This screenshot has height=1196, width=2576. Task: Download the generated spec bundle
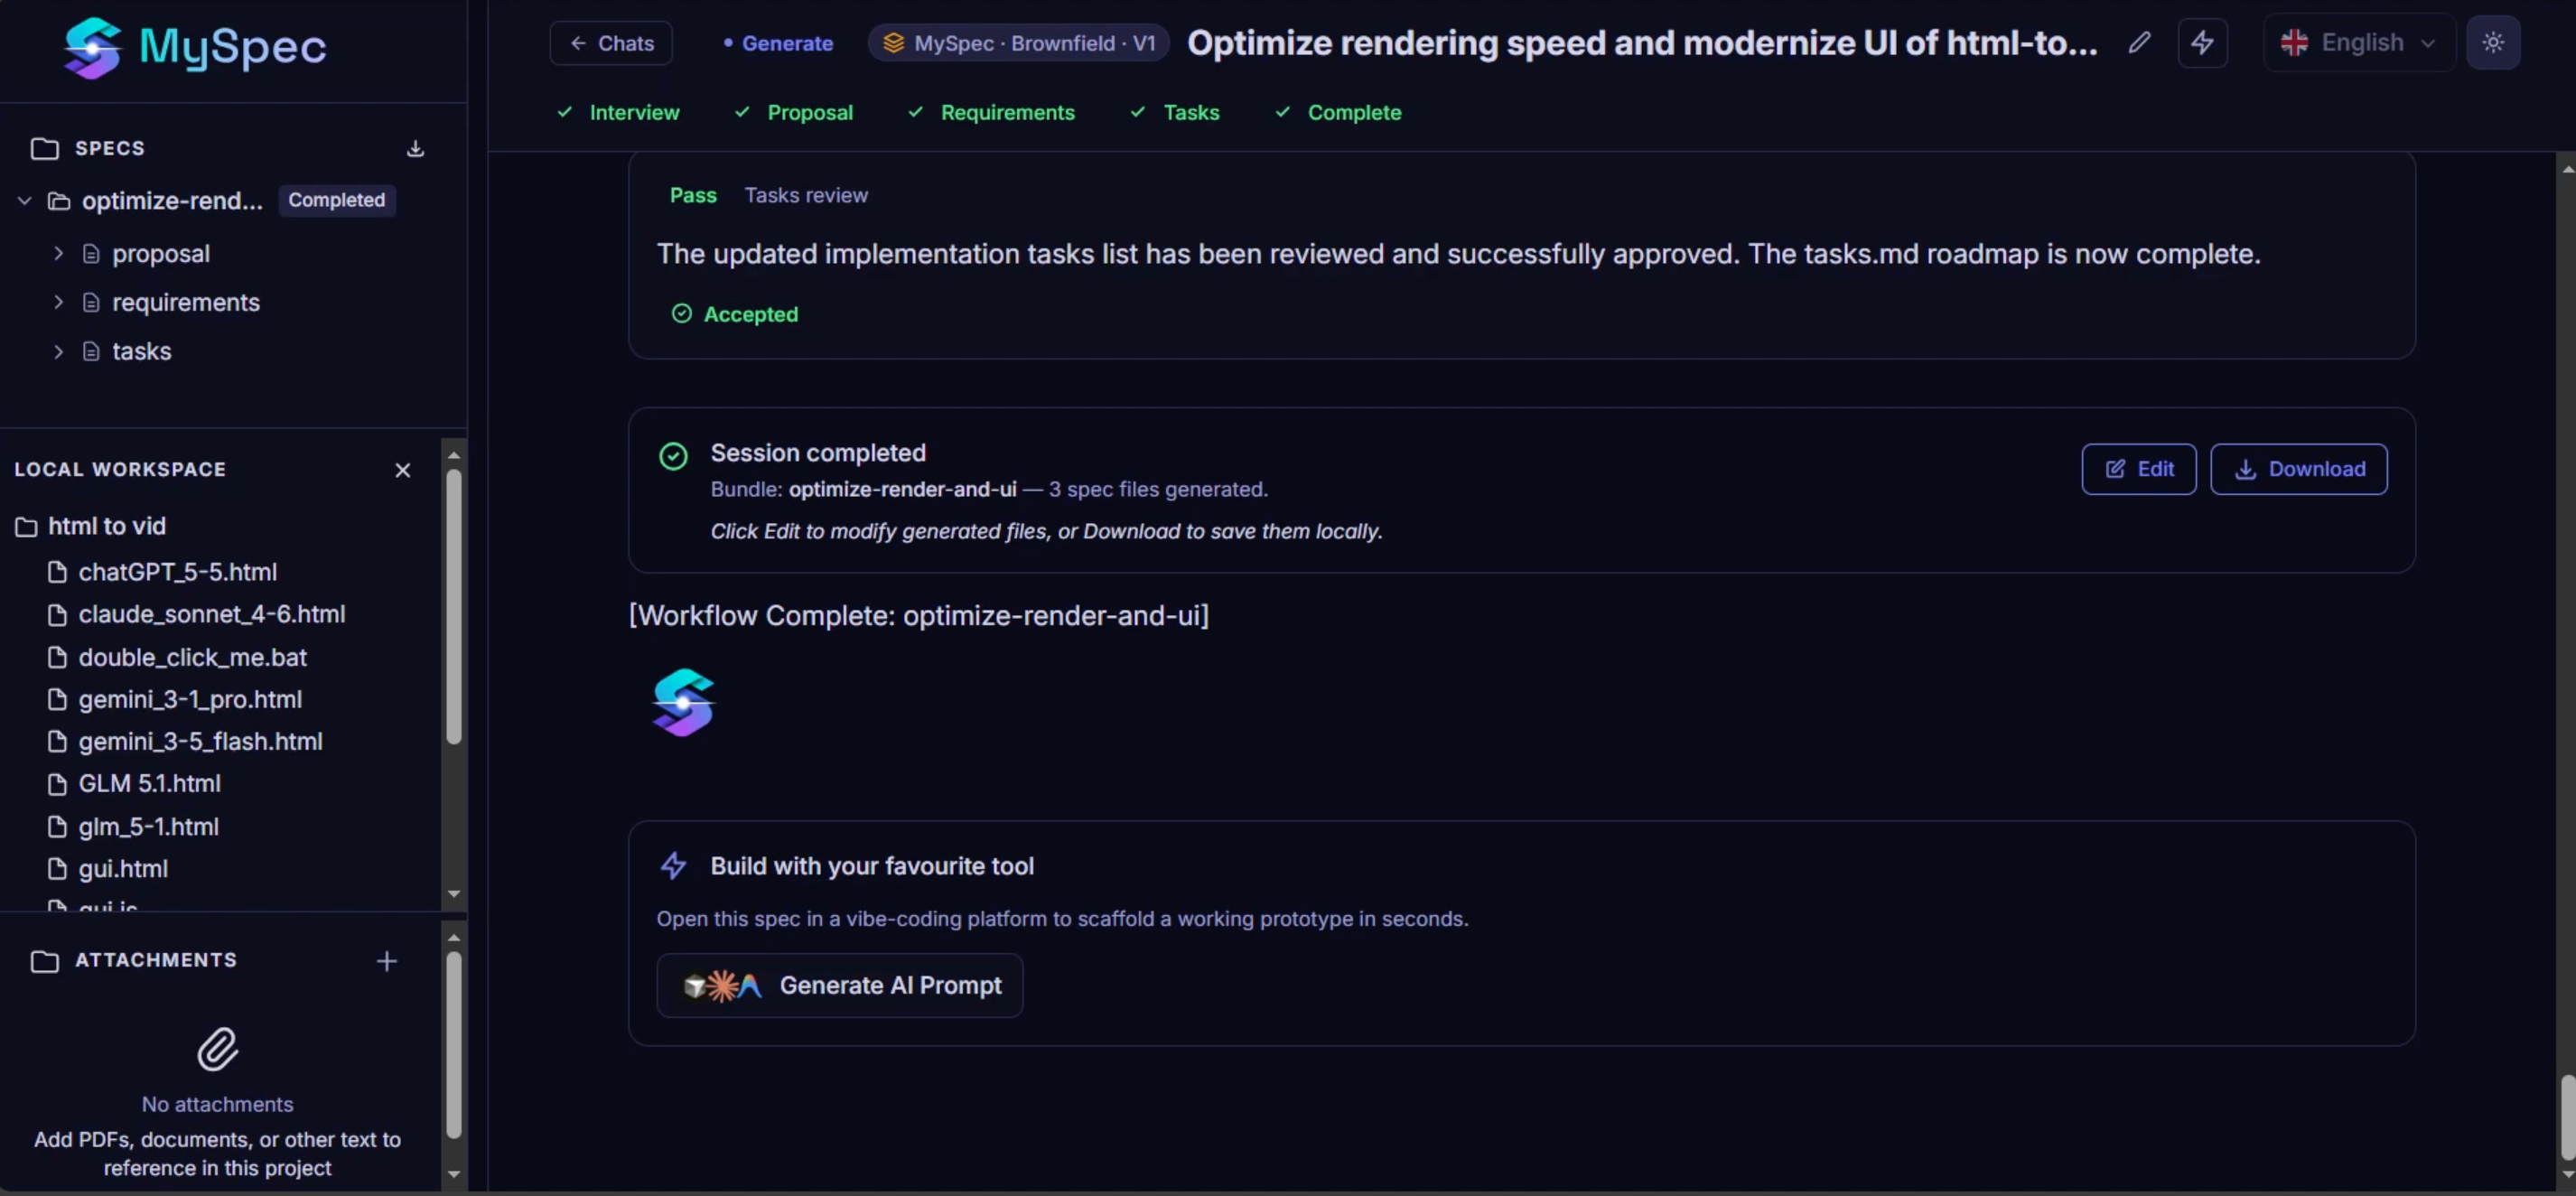coord(2298,469)
